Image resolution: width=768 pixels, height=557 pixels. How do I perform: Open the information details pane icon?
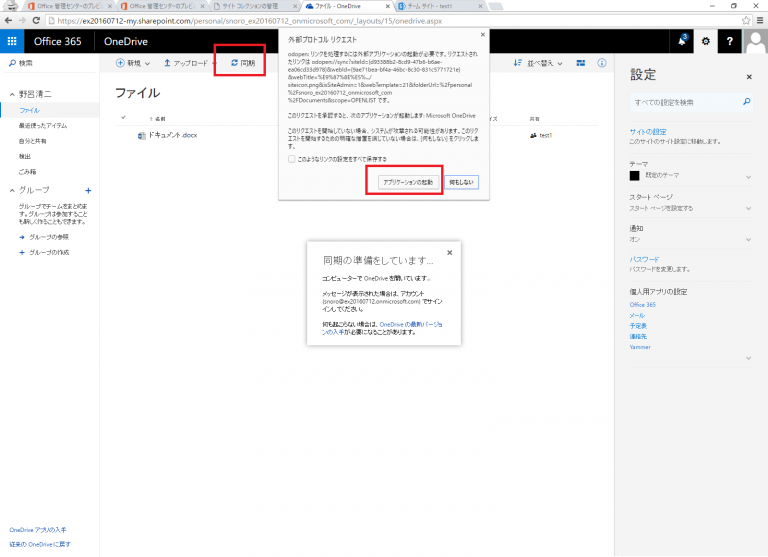(x=601, y=63)
